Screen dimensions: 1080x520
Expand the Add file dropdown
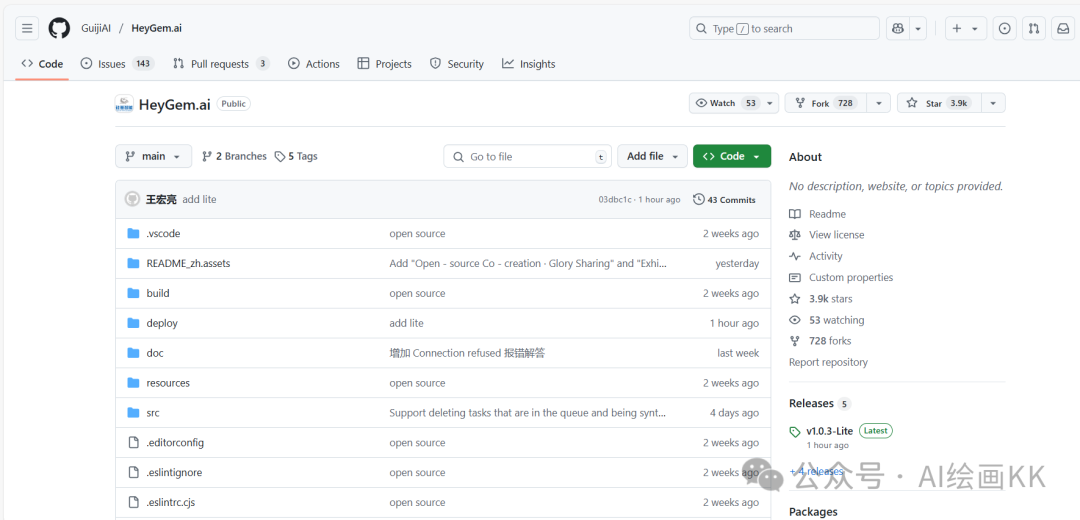click(x=652, y=156)
